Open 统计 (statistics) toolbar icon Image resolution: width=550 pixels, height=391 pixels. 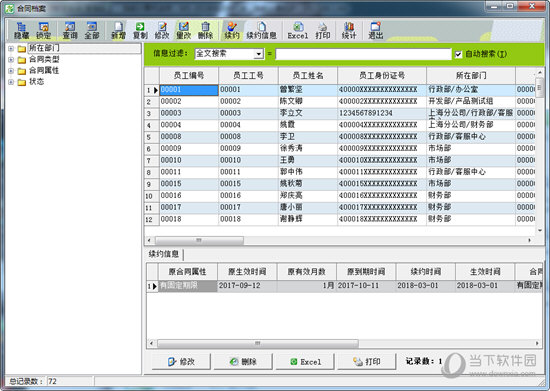coord(349,31)
